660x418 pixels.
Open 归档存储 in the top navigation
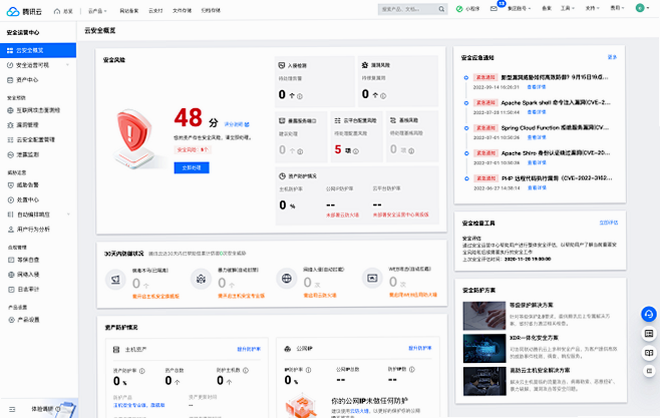tap(210, 11)
